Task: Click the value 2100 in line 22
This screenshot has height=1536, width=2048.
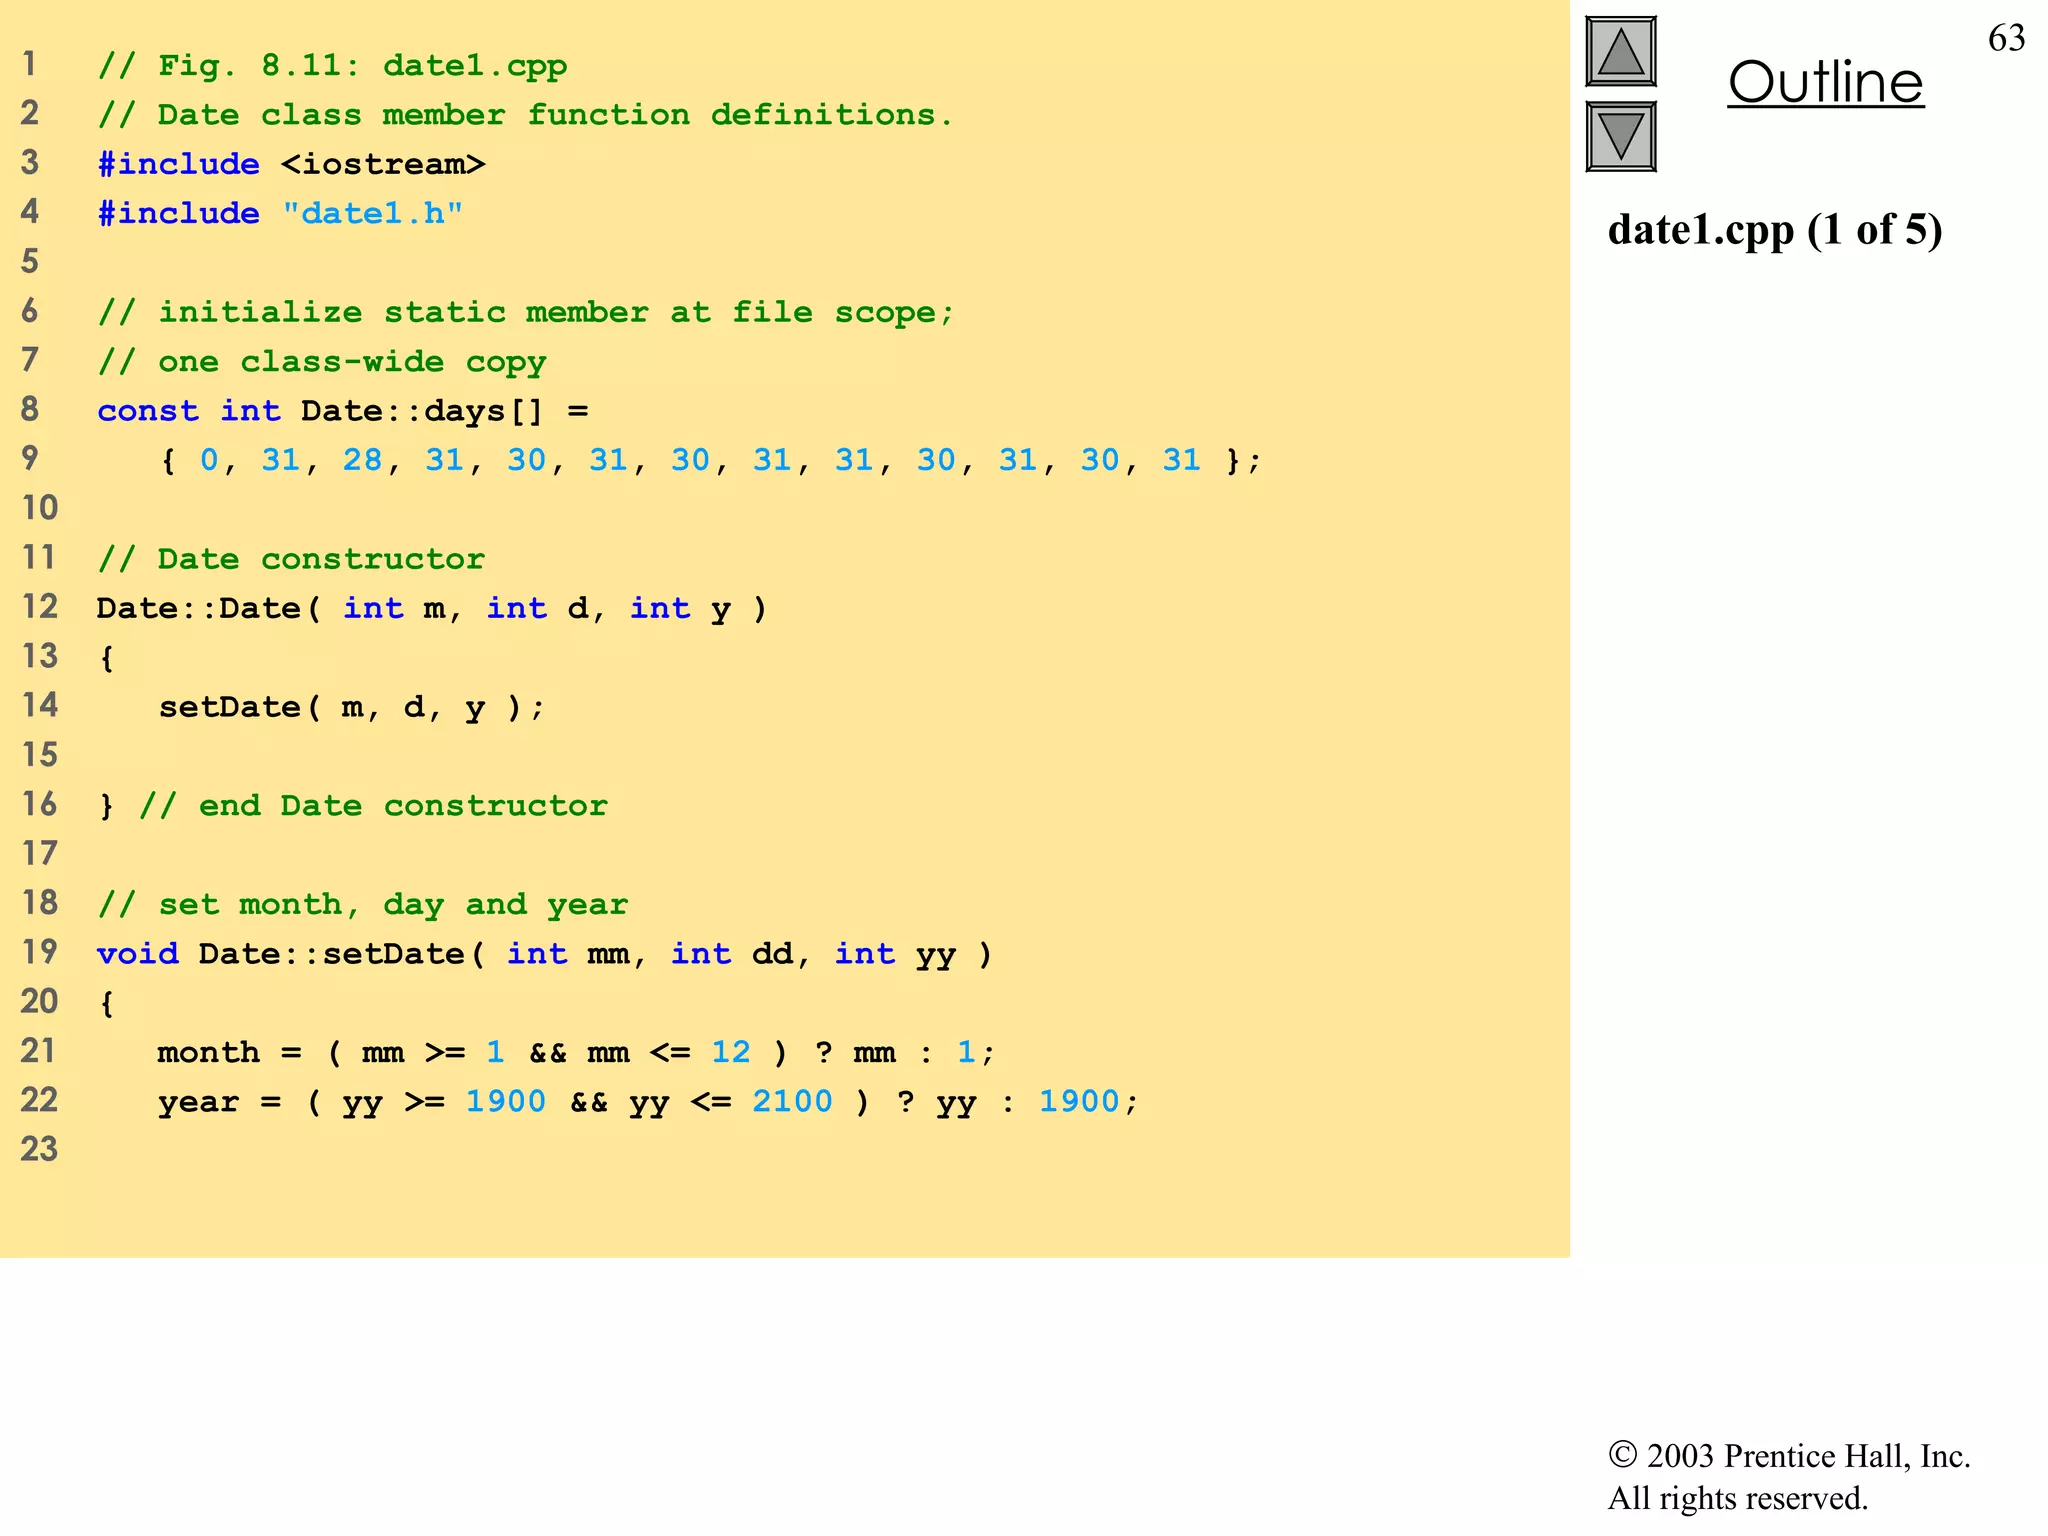Action: [x=792, y=1101]
